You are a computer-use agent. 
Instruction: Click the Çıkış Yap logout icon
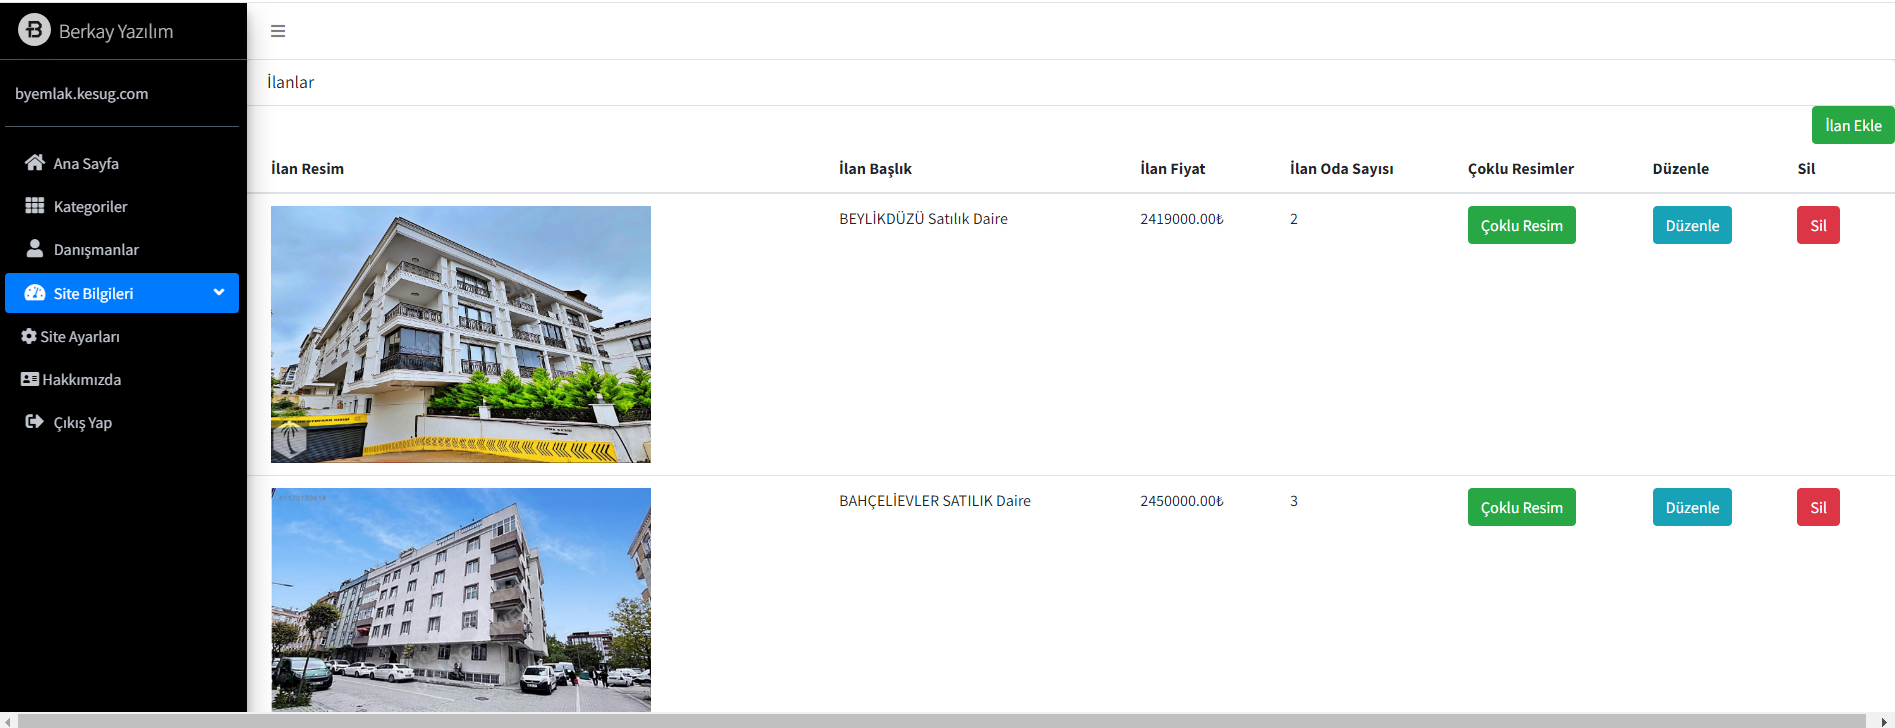click(35, 422)
